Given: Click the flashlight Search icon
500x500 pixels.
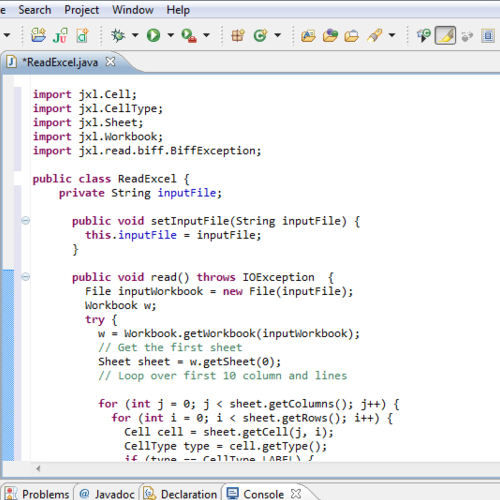Looking at the screenshot, I should click(374, 35).
